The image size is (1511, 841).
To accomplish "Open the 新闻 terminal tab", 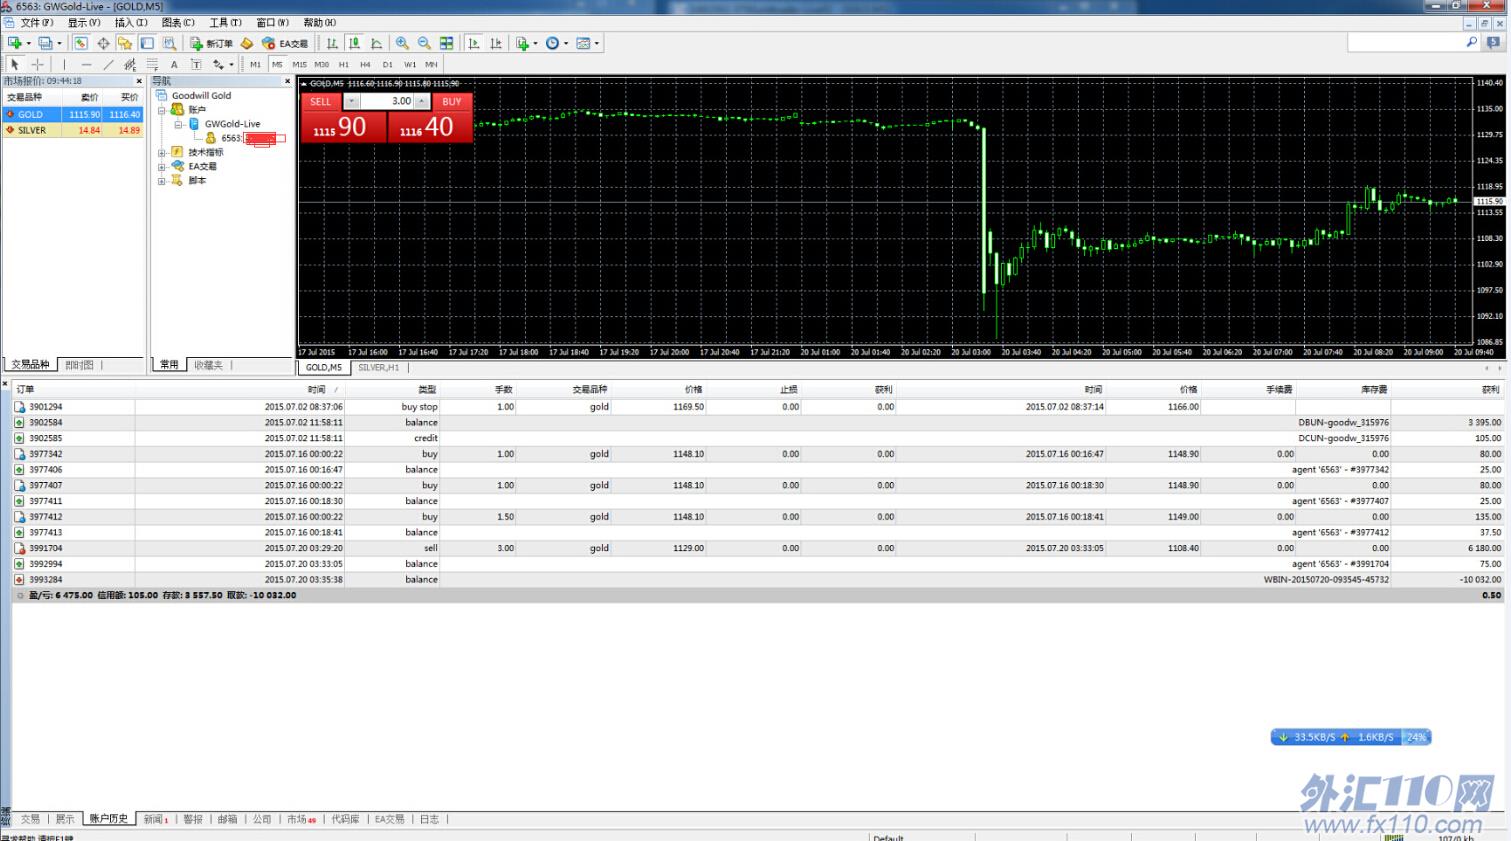I will click(x=155, y=819).
